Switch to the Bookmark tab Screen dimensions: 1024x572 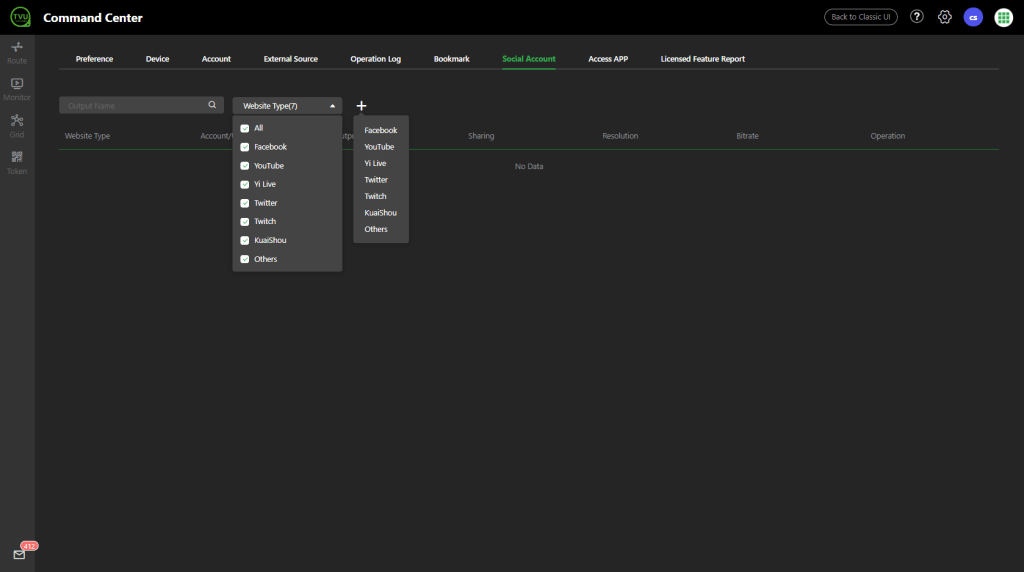(452, 59)
